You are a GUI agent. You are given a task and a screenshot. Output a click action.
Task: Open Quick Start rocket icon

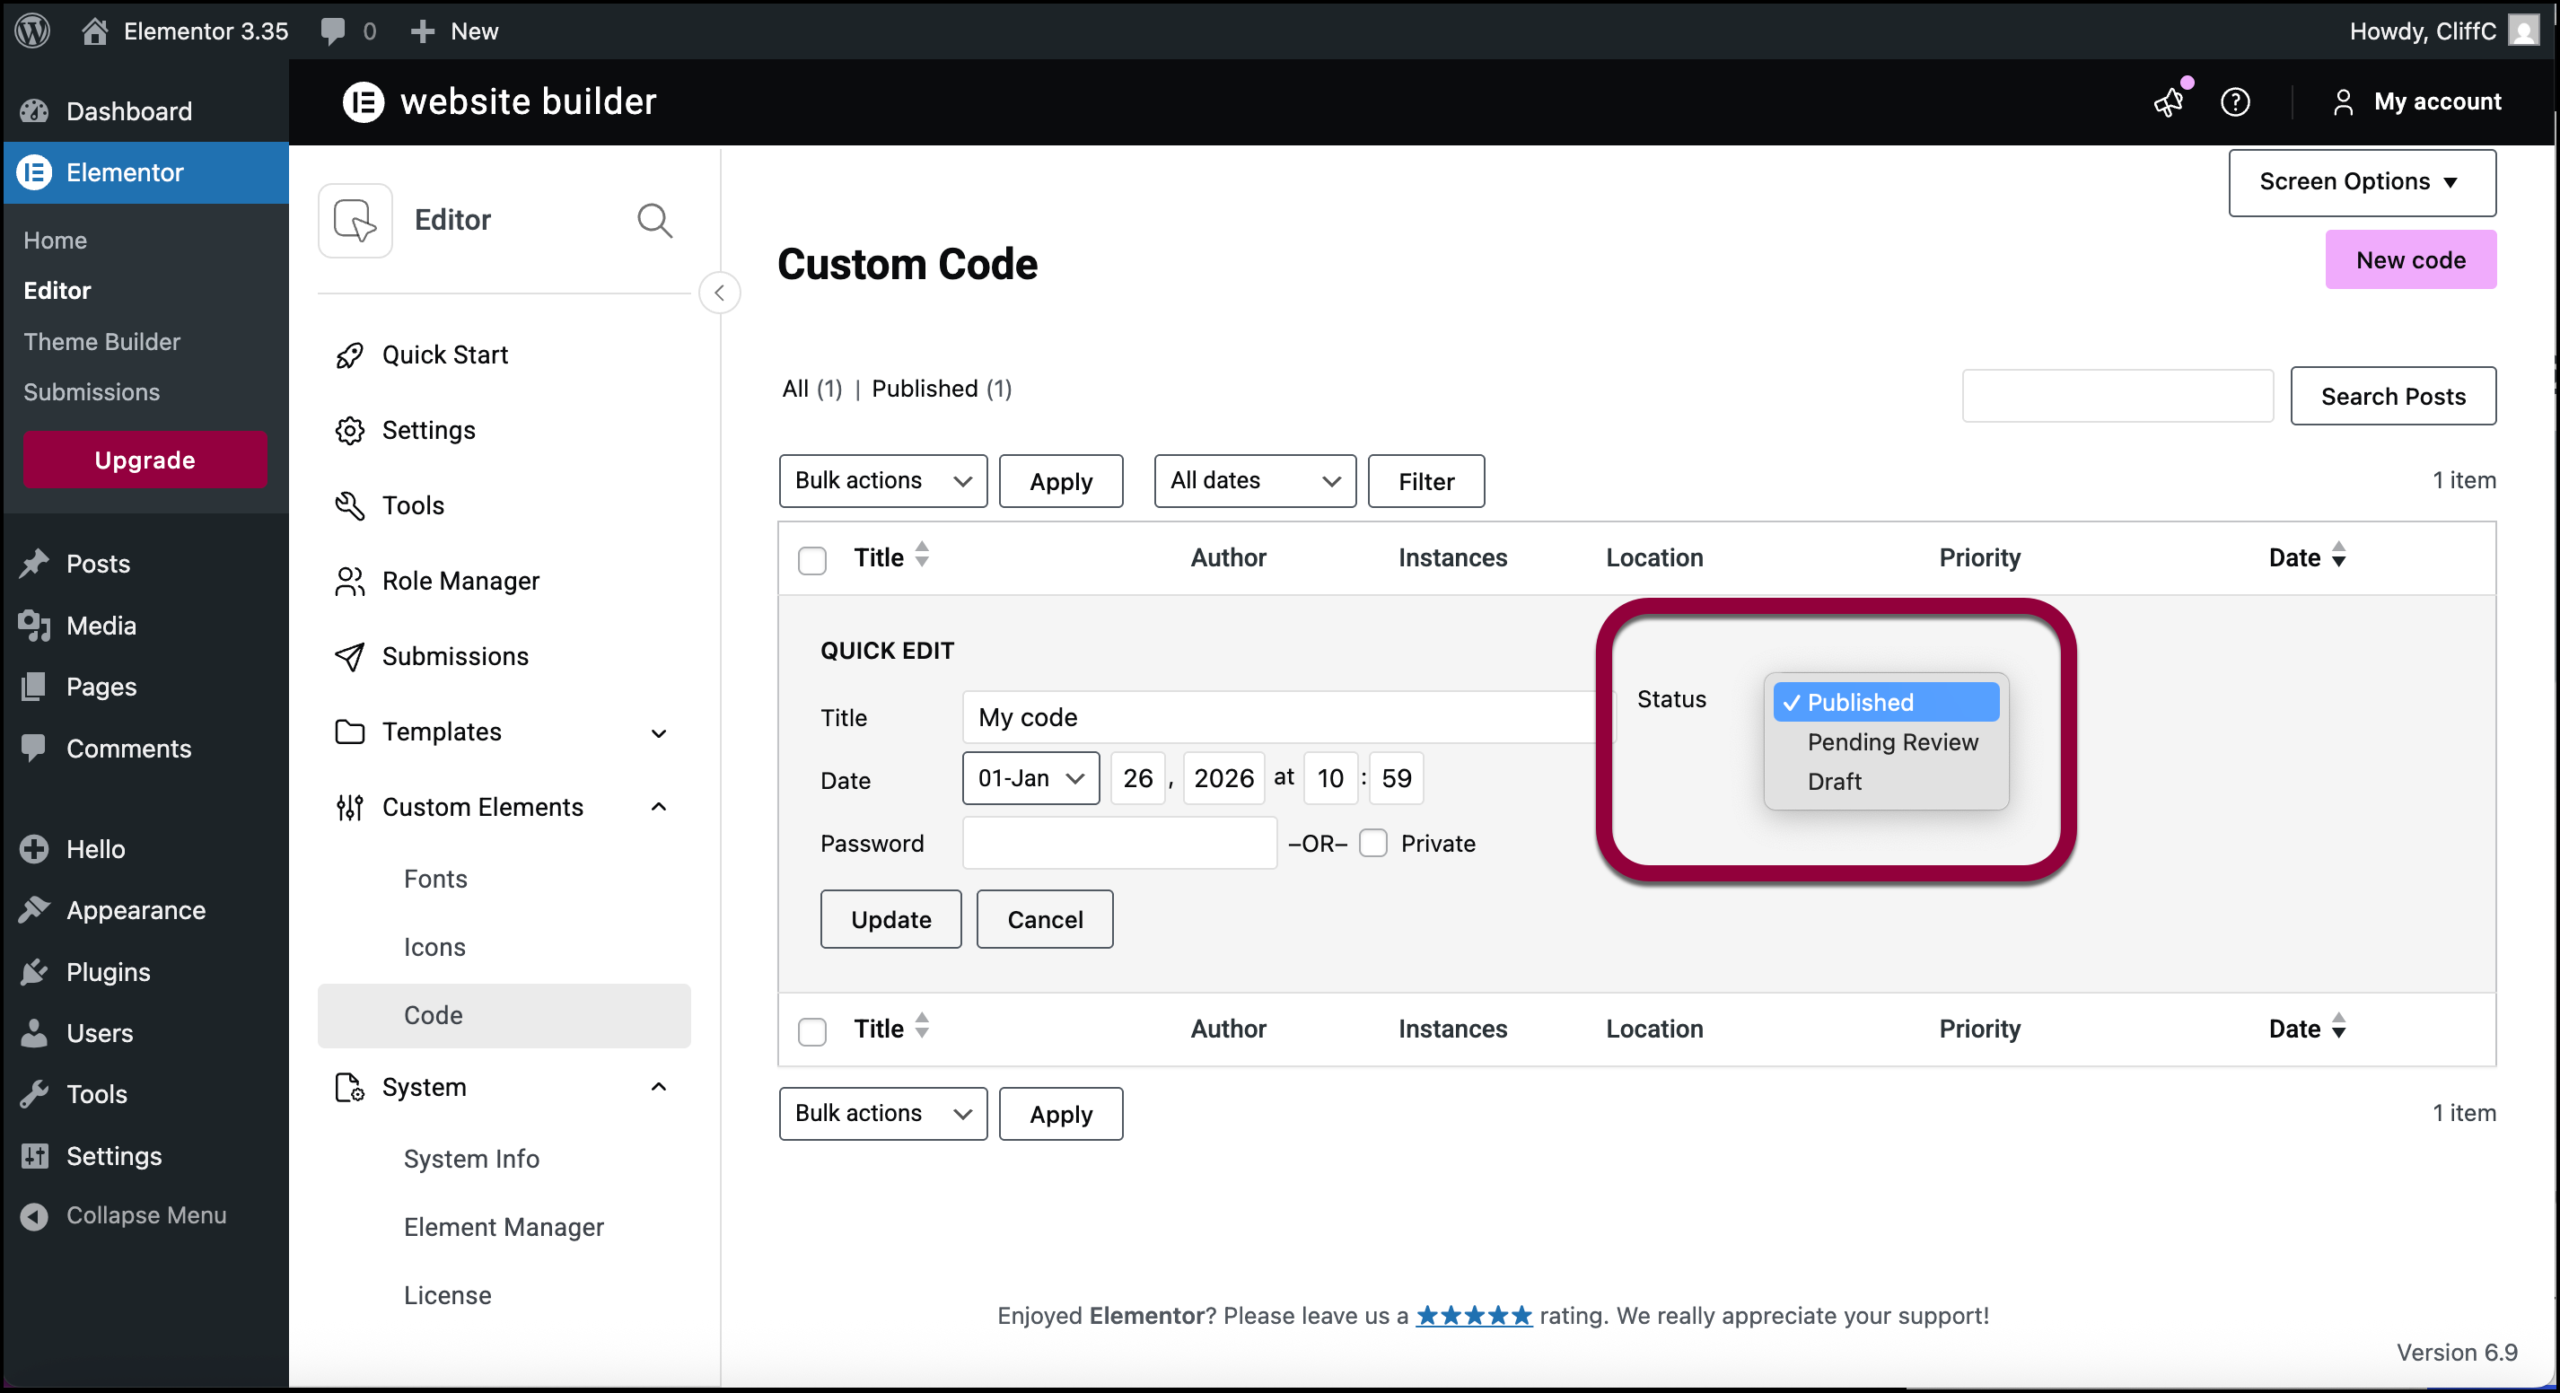point(349,355)
